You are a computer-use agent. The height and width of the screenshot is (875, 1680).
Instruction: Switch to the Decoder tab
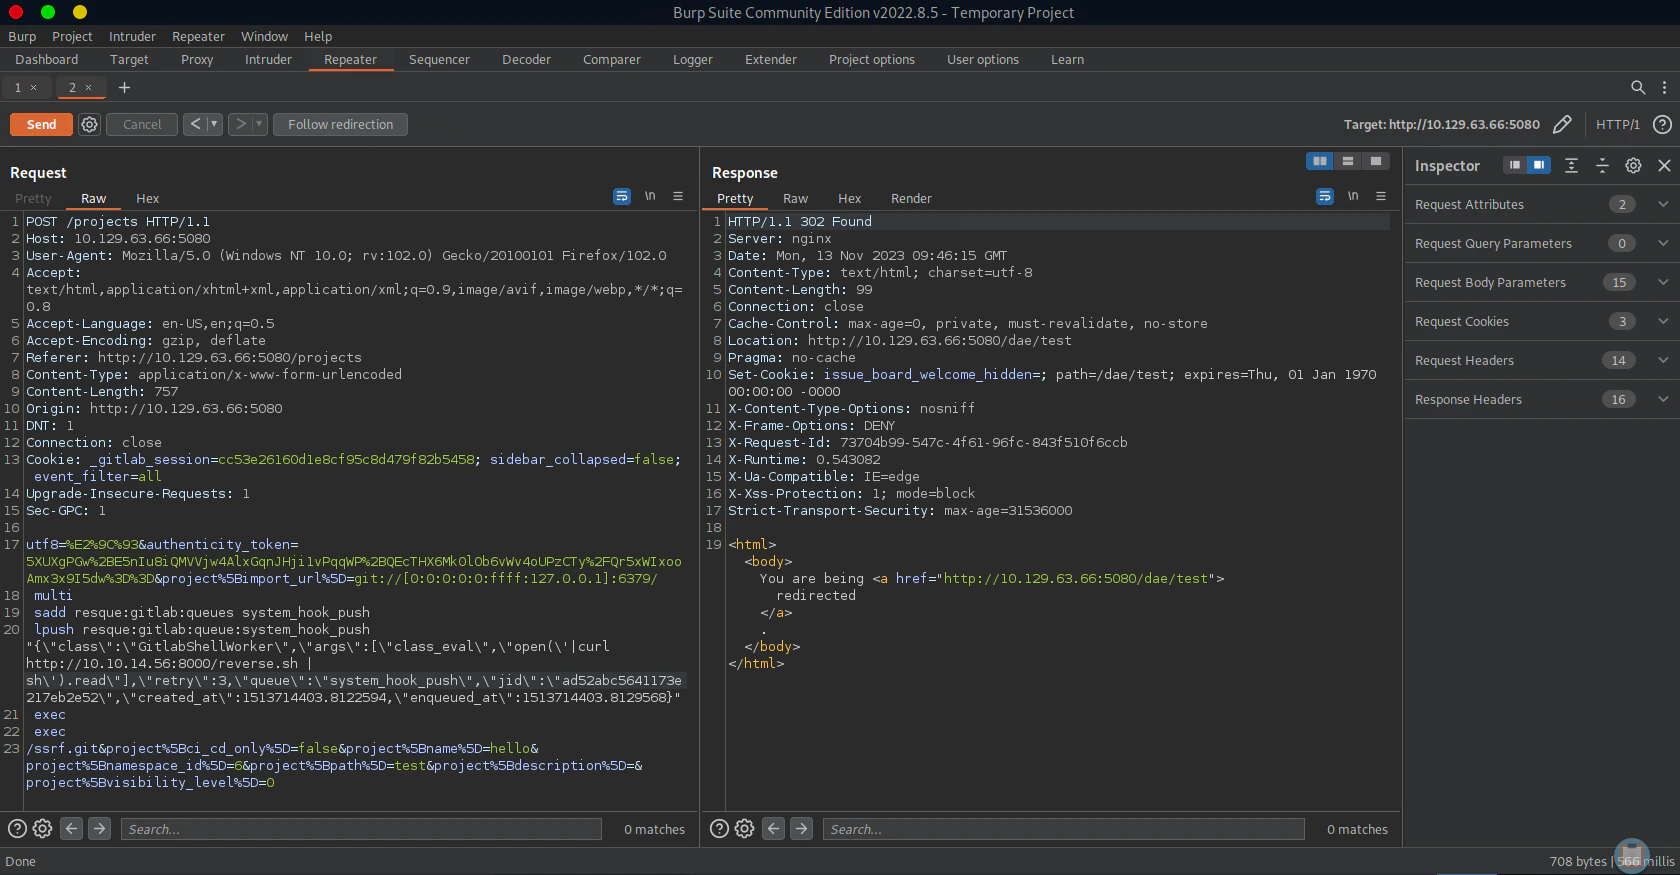[526, 59]
